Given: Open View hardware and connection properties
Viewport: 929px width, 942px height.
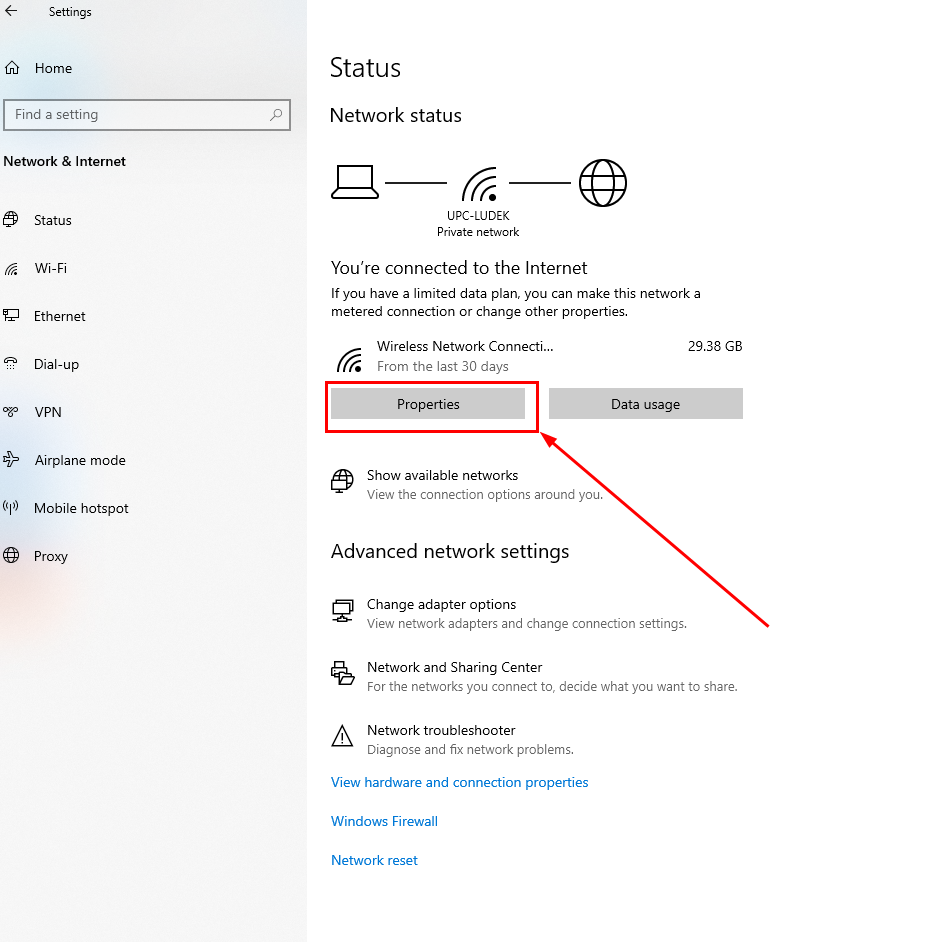Looking at the screenshot, I should tap(459, 783).
